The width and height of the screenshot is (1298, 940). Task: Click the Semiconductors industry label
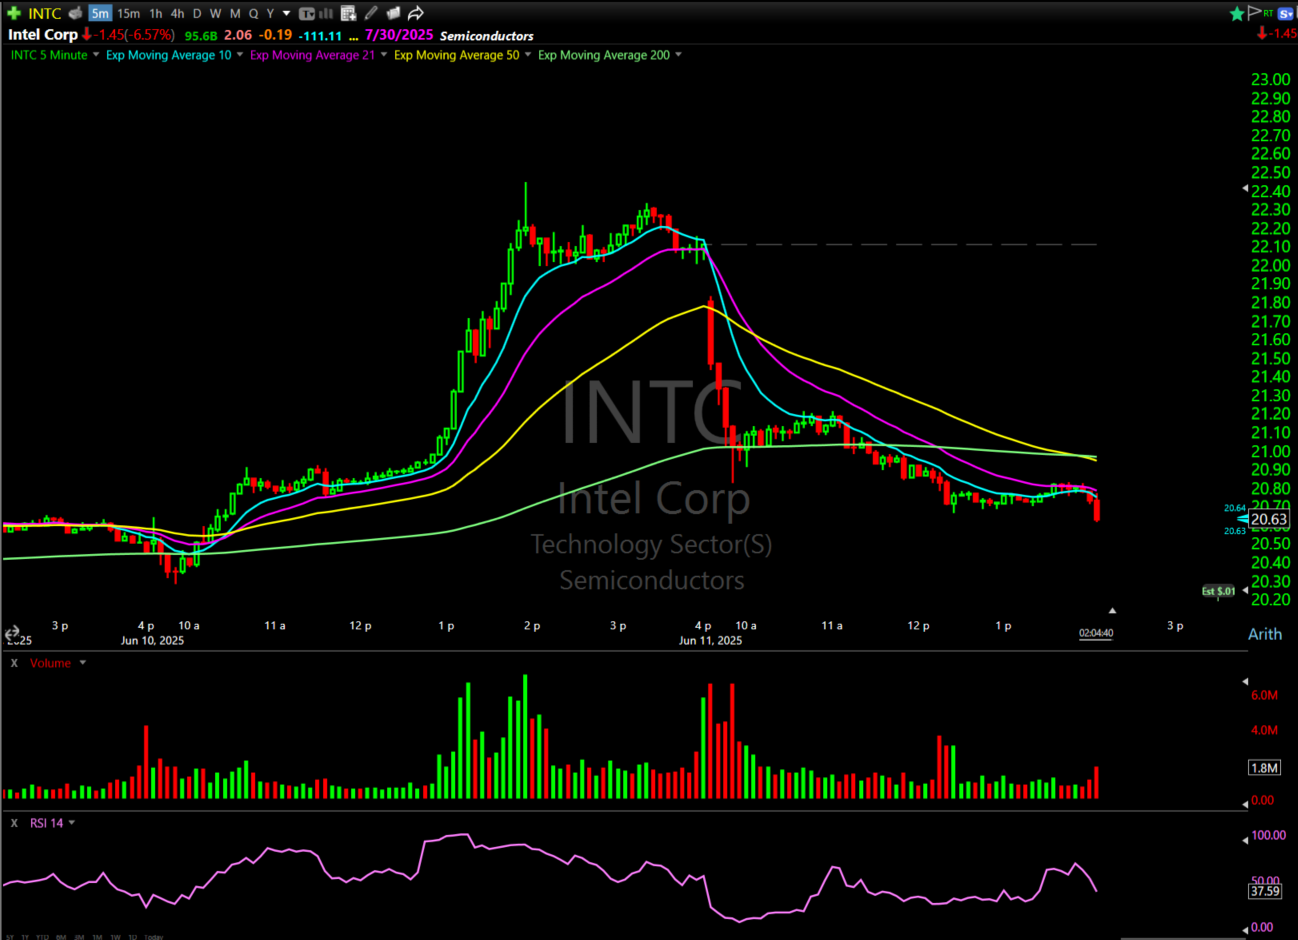click(x=487, y=36)
